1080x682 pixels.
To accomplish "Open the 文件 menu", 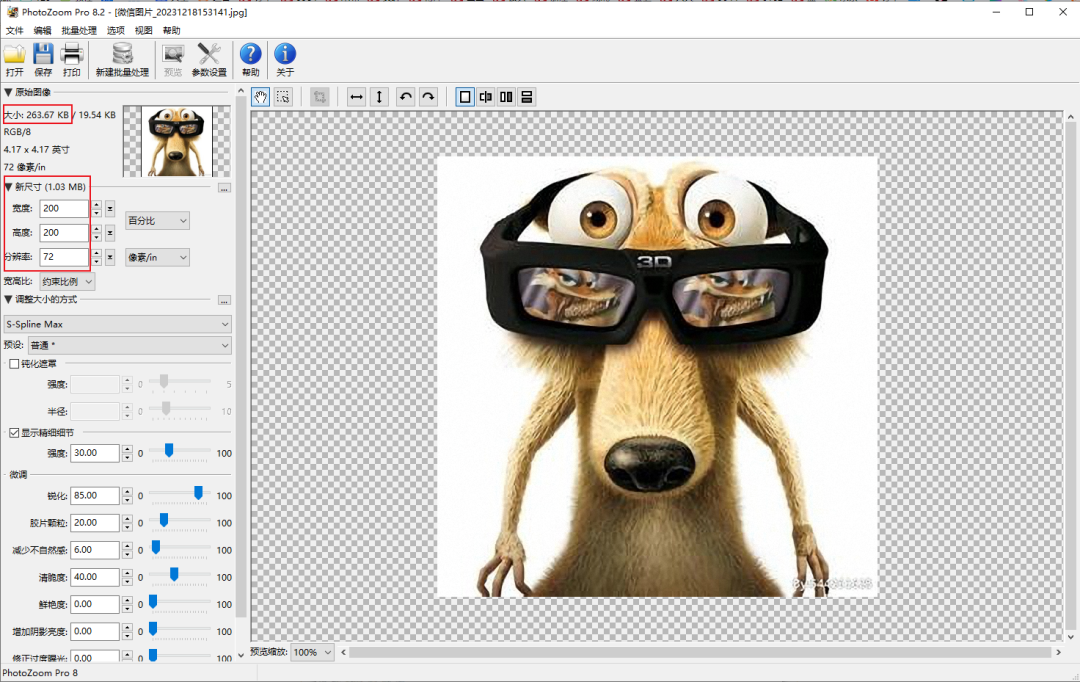I will point(14,30).
